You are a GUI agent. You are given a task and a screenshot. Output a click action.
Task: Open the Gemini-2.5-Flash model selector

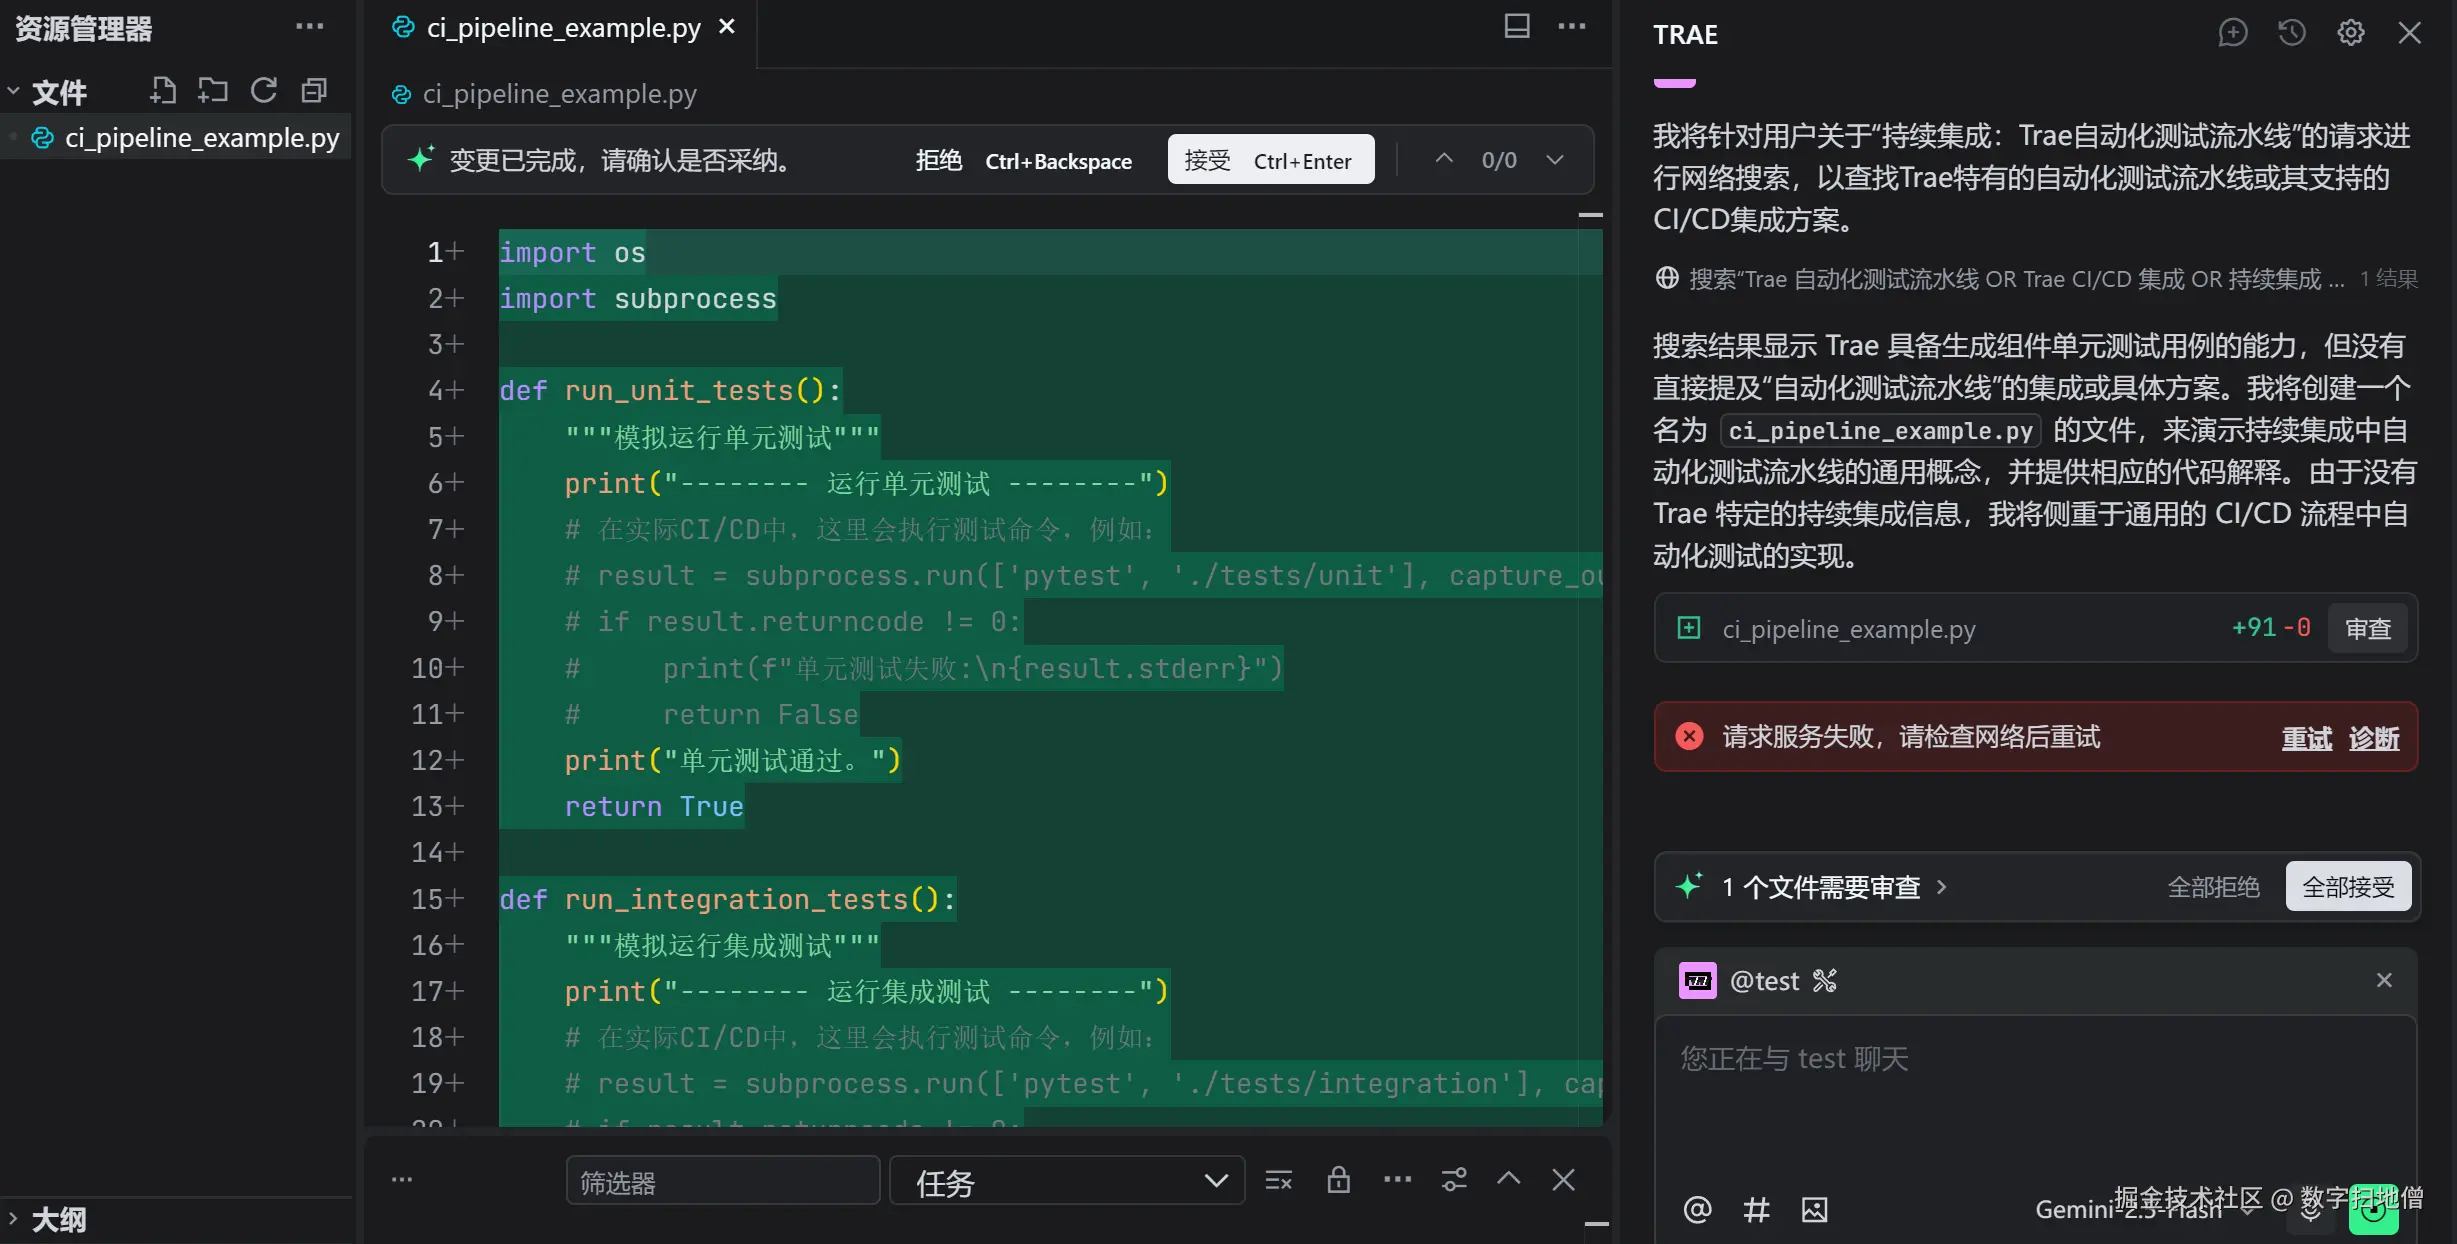2130,1210
